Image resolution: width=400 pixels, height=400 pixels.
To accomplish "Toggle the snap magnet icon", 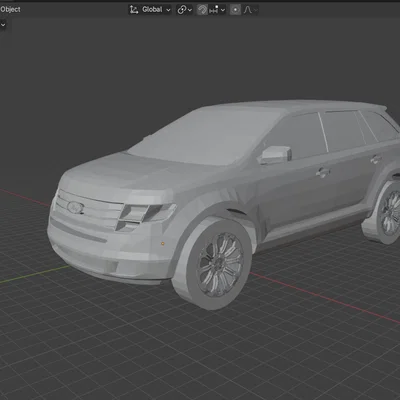I will [202, 10].
